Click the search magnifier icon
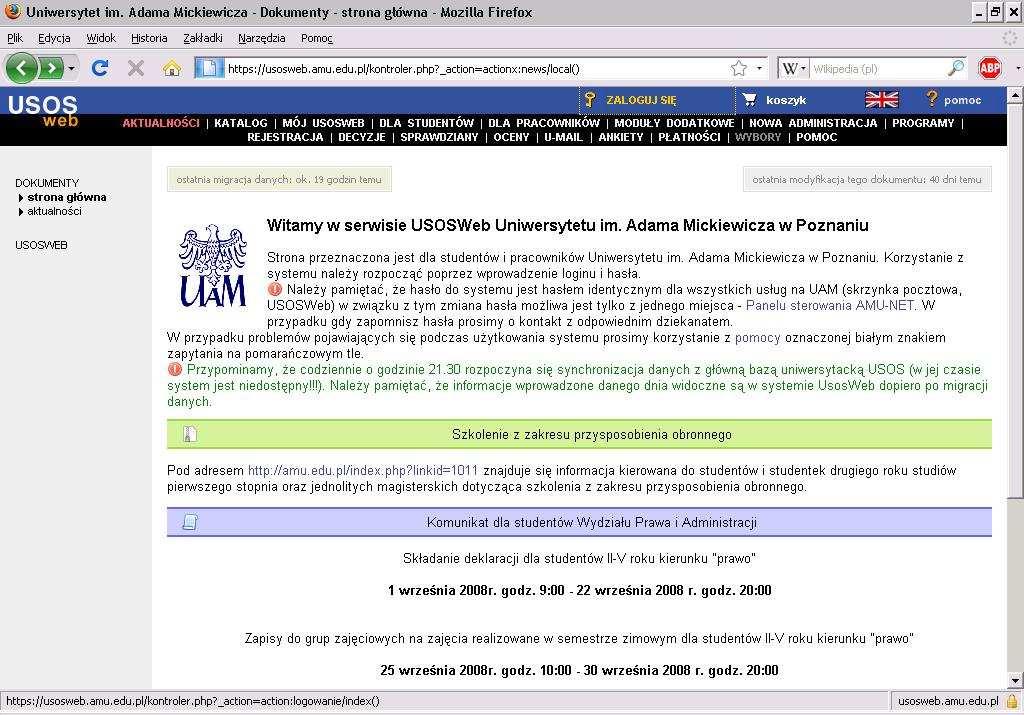1024x715 pixels. point(956,68)
